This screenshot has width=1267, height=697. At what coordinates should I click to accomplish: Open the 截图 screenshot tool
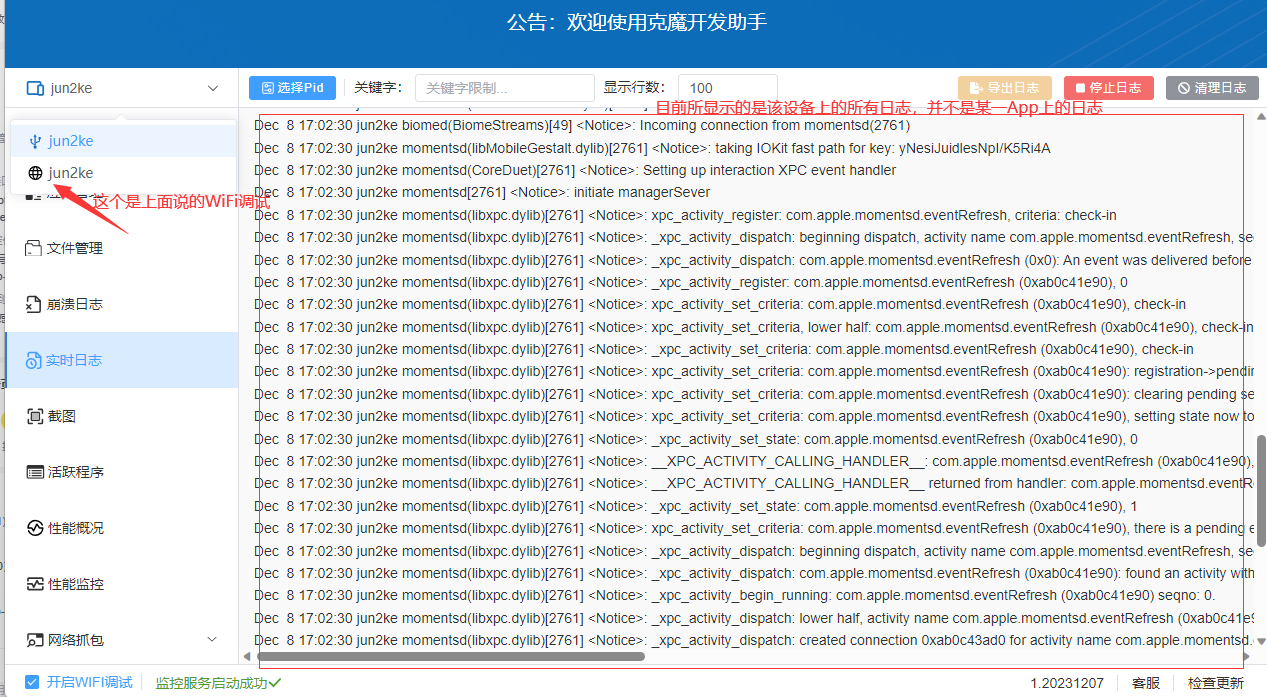click(x=121, y=416)
